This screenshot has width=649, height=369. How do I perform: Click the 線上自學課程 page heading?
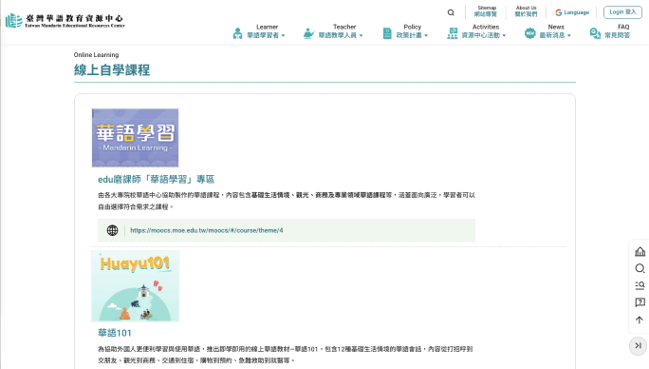tap(112, 70)
